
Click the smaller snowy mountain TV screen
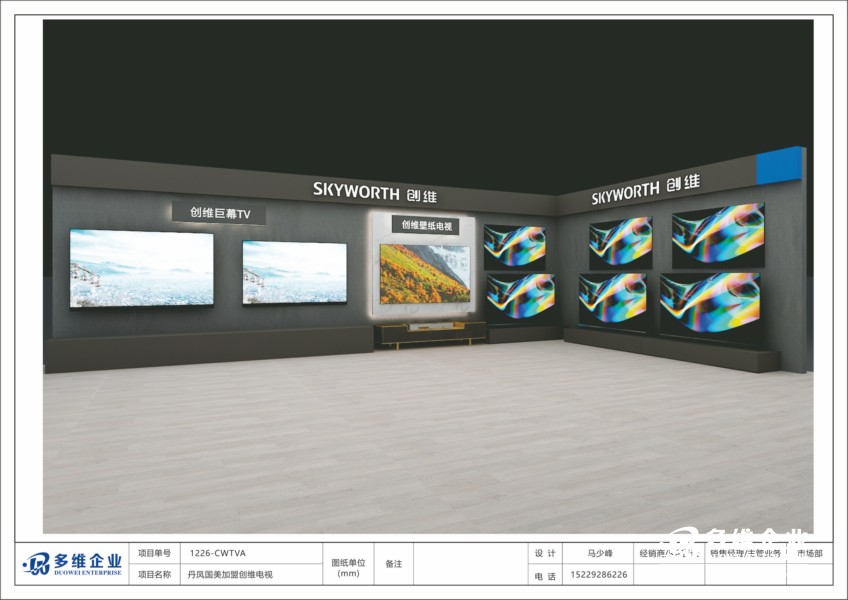click(x=295, y=272)
